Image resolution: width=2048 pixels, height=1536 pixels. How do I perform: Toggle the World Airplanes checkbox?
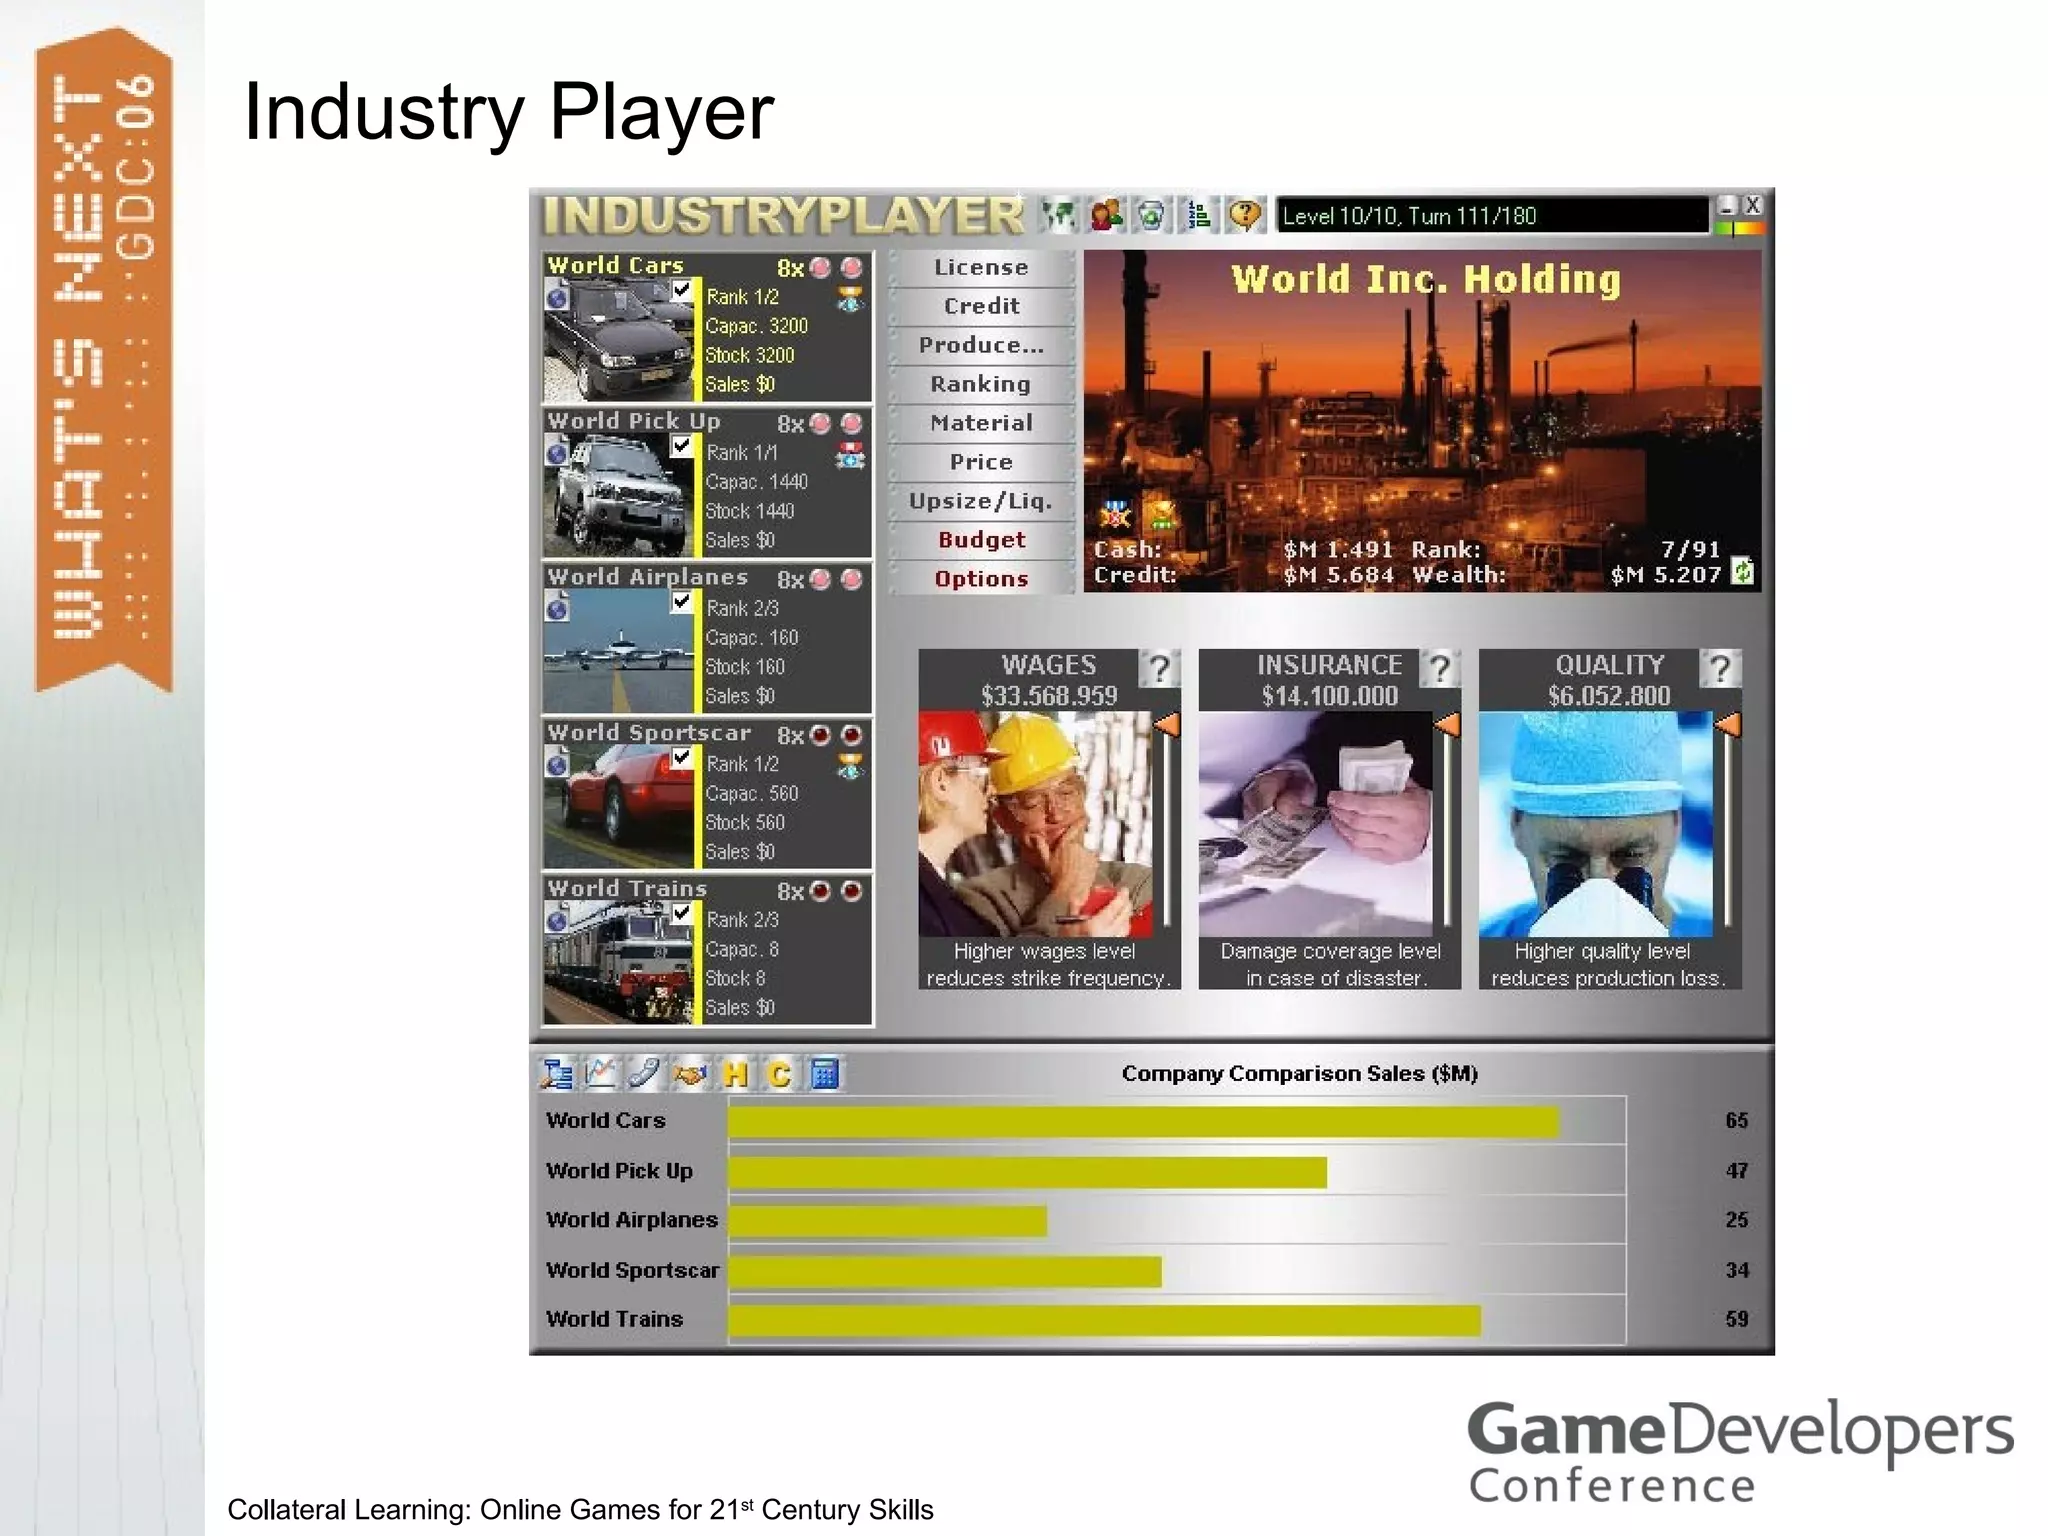click(x=682, y=602)
